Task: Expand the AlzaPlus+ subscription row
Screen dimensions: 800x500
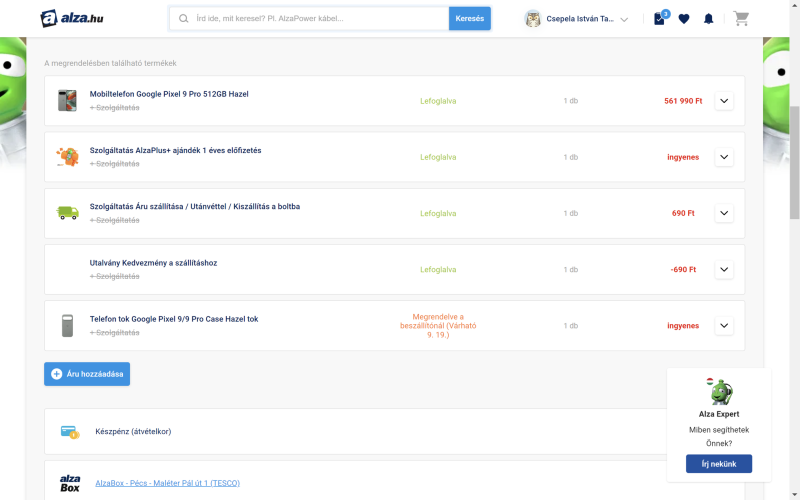Action: (x=724, y=157)
